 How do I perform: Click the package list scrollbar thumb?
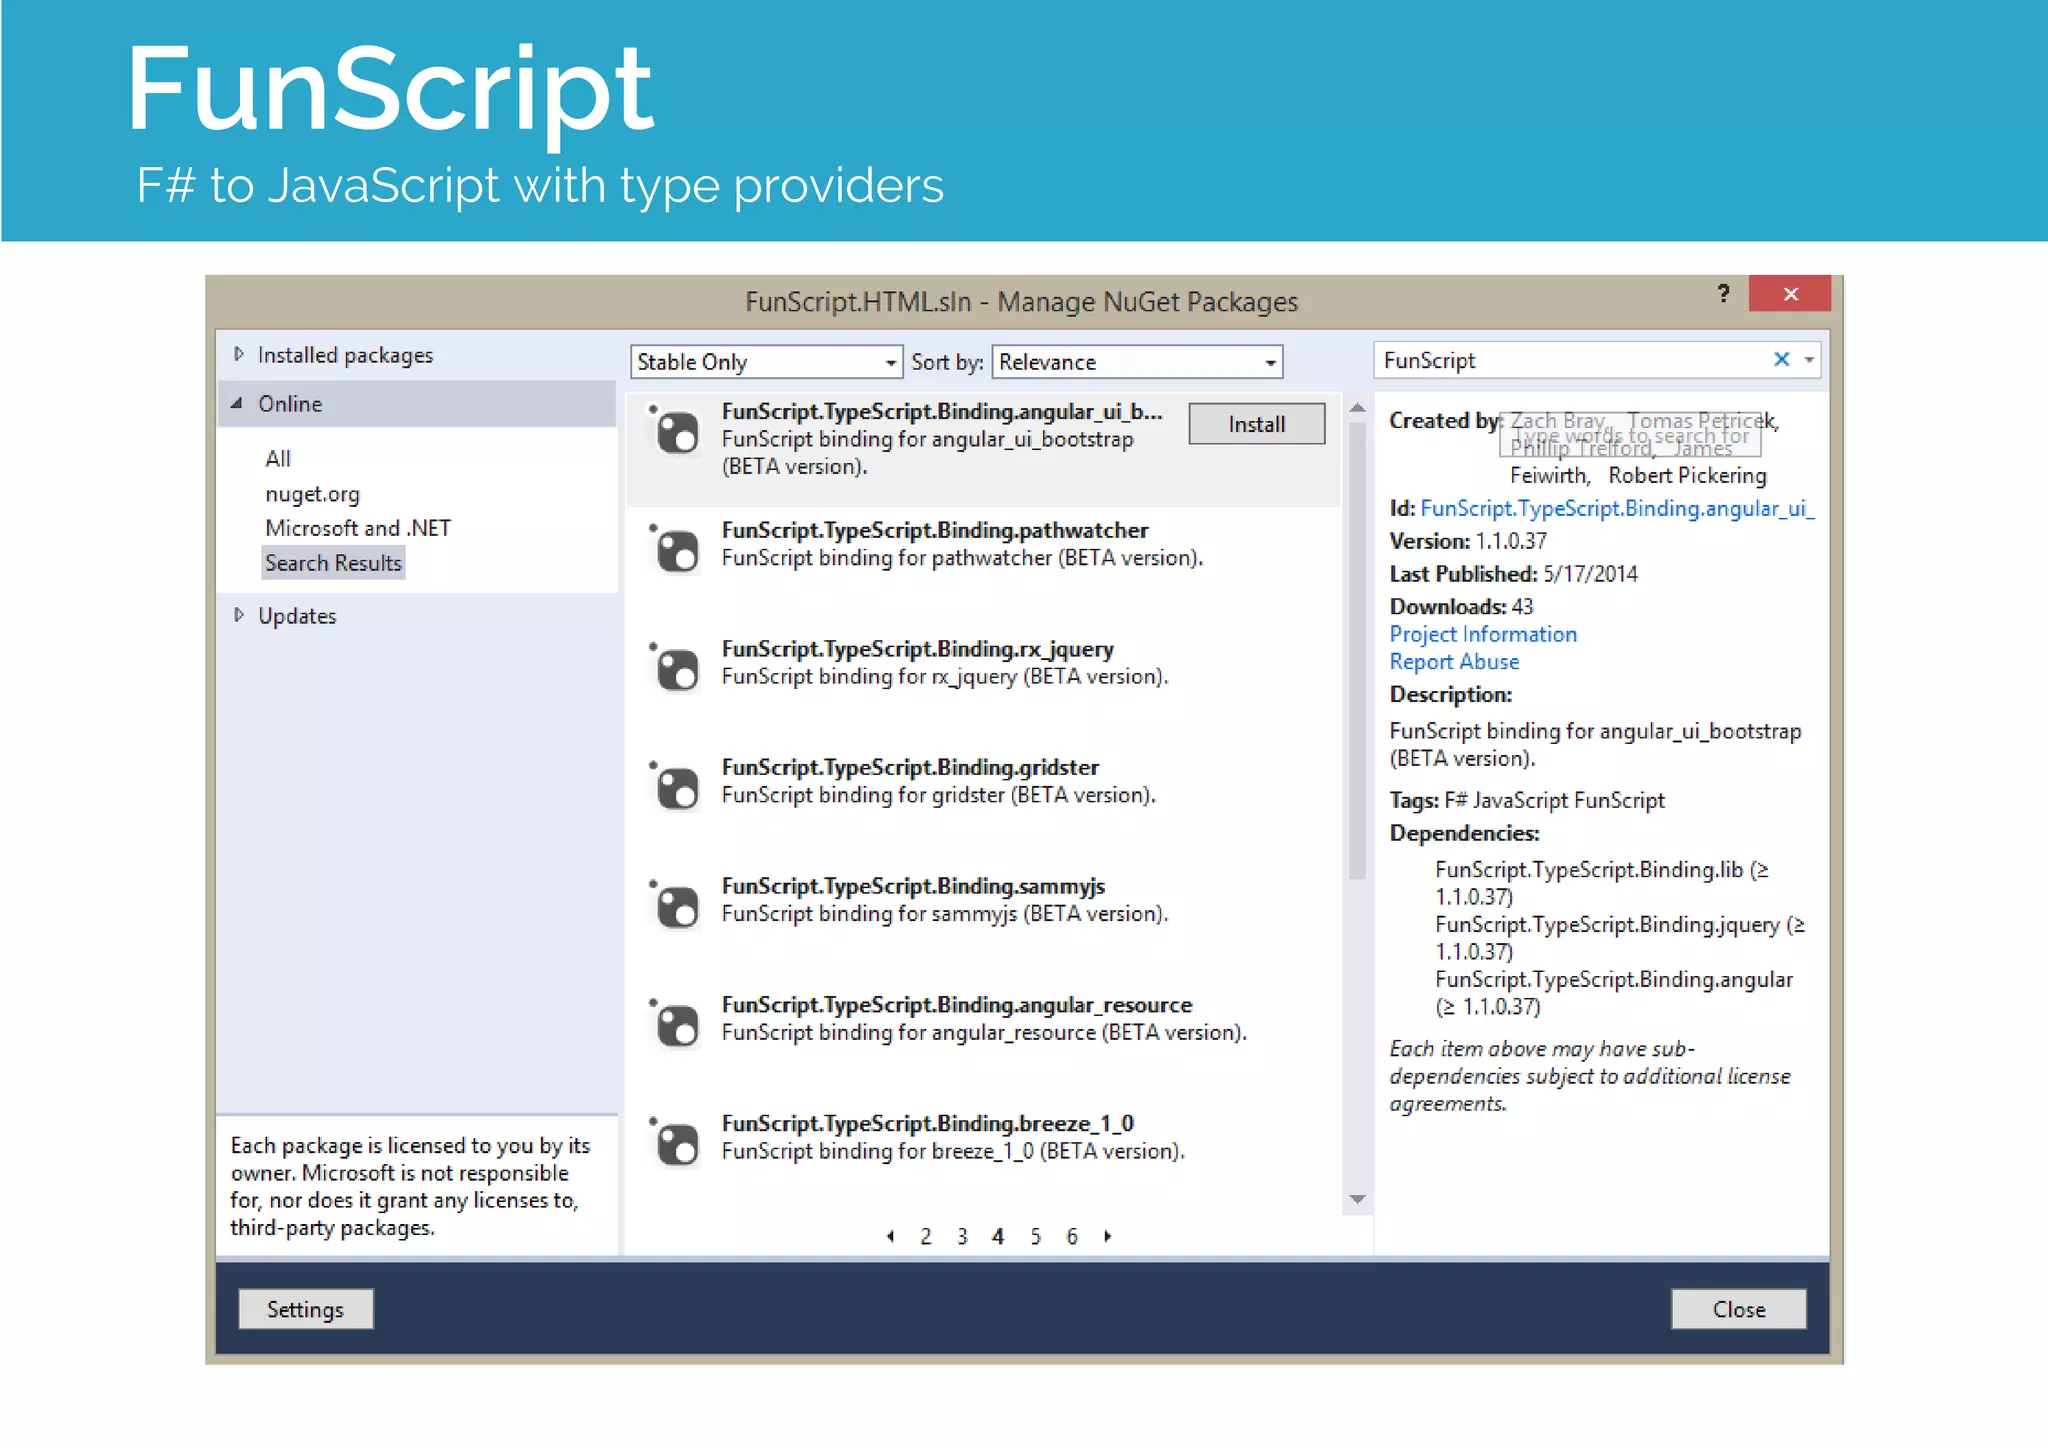coord(1357,650)
